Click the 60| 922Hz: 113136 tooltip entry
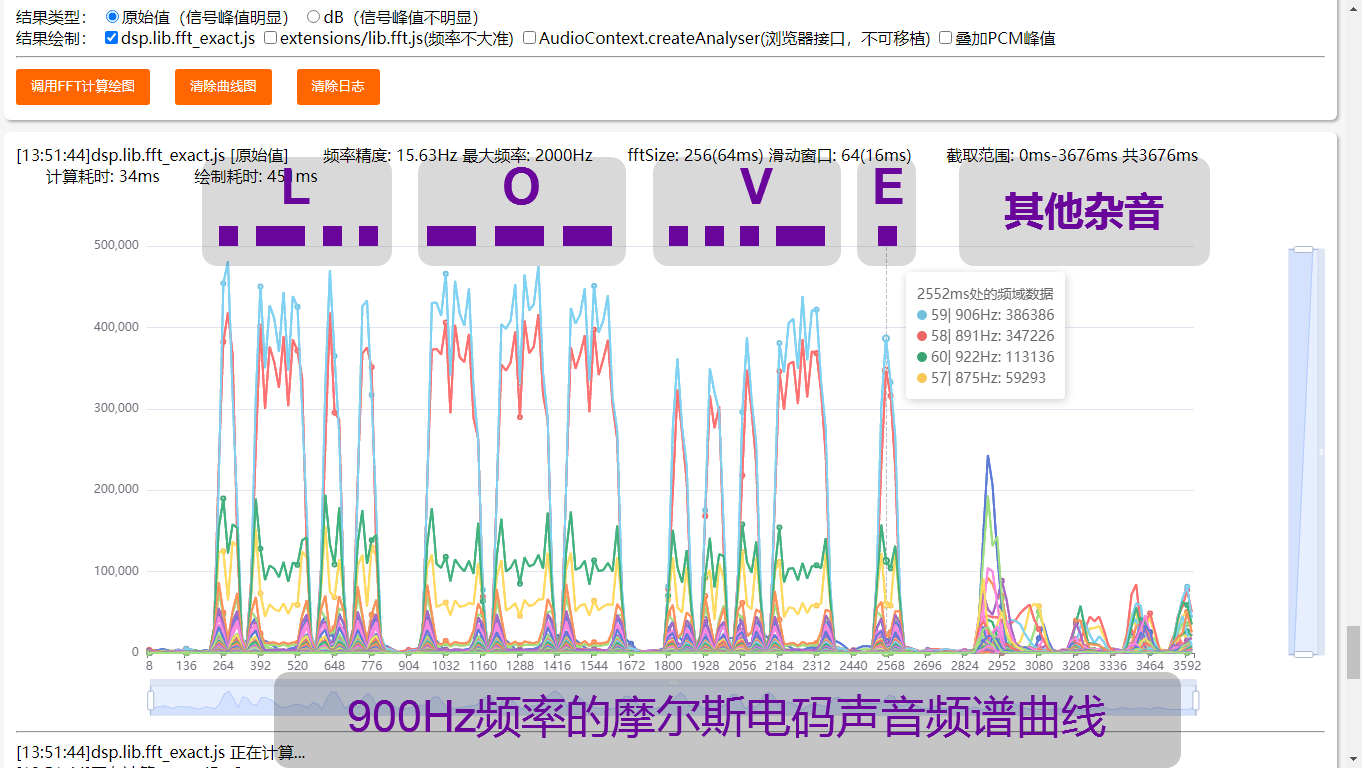Image resolution: width=1362 pixels, height=768 pixels. (x=985, y=357)
